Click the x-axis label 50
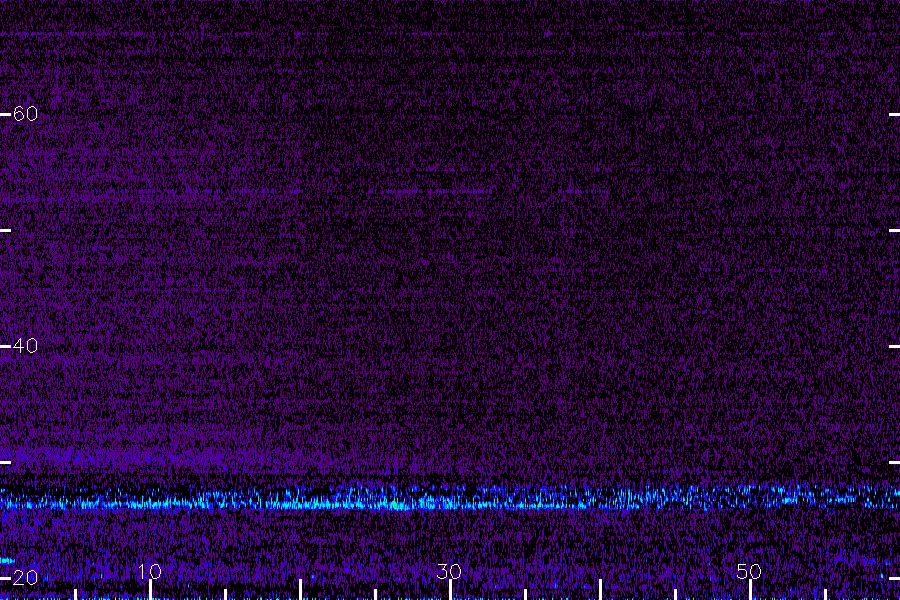 [749, 571]
